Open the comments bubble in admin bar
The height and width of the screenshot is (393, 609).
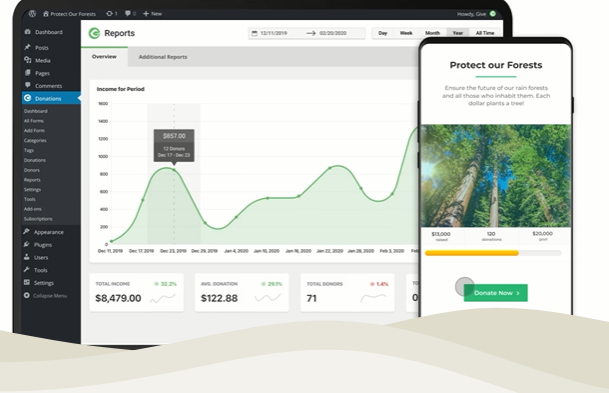click(128, 14)
